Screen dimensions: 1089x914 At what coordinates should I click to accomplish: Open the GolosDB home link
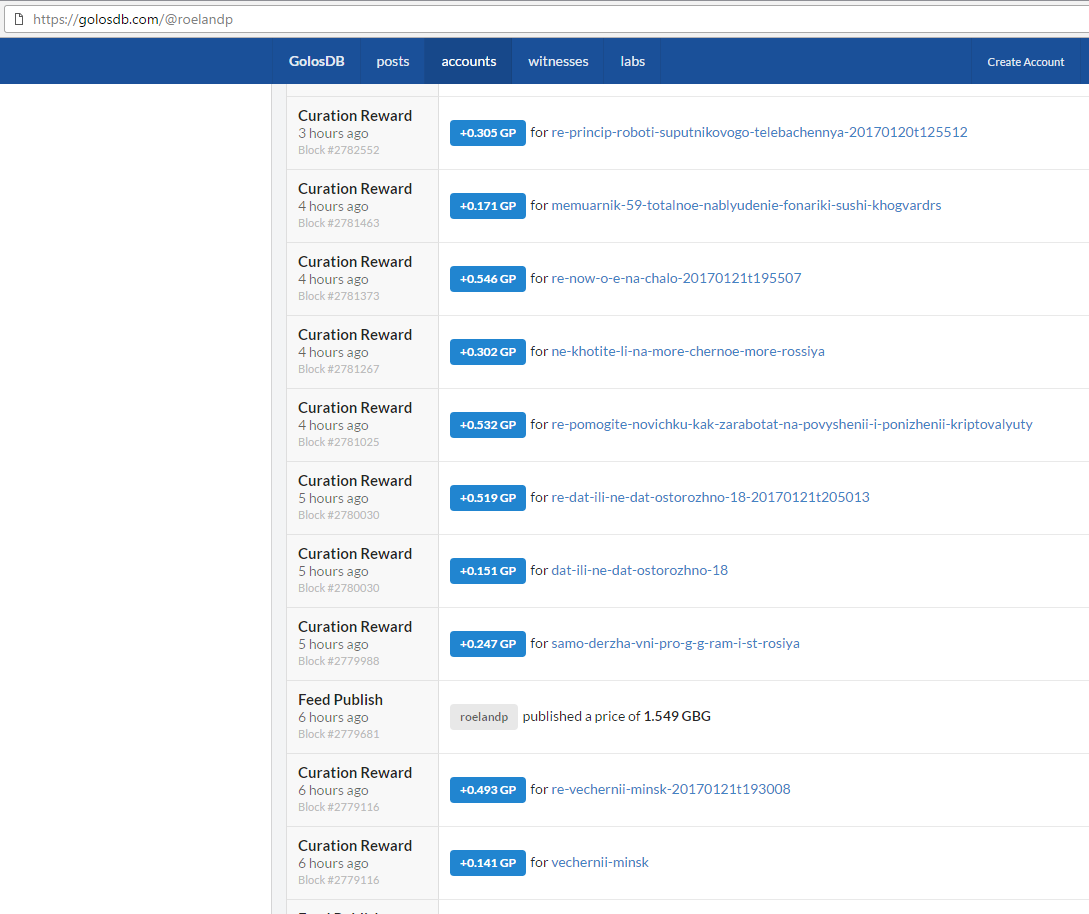click(316, 61)
